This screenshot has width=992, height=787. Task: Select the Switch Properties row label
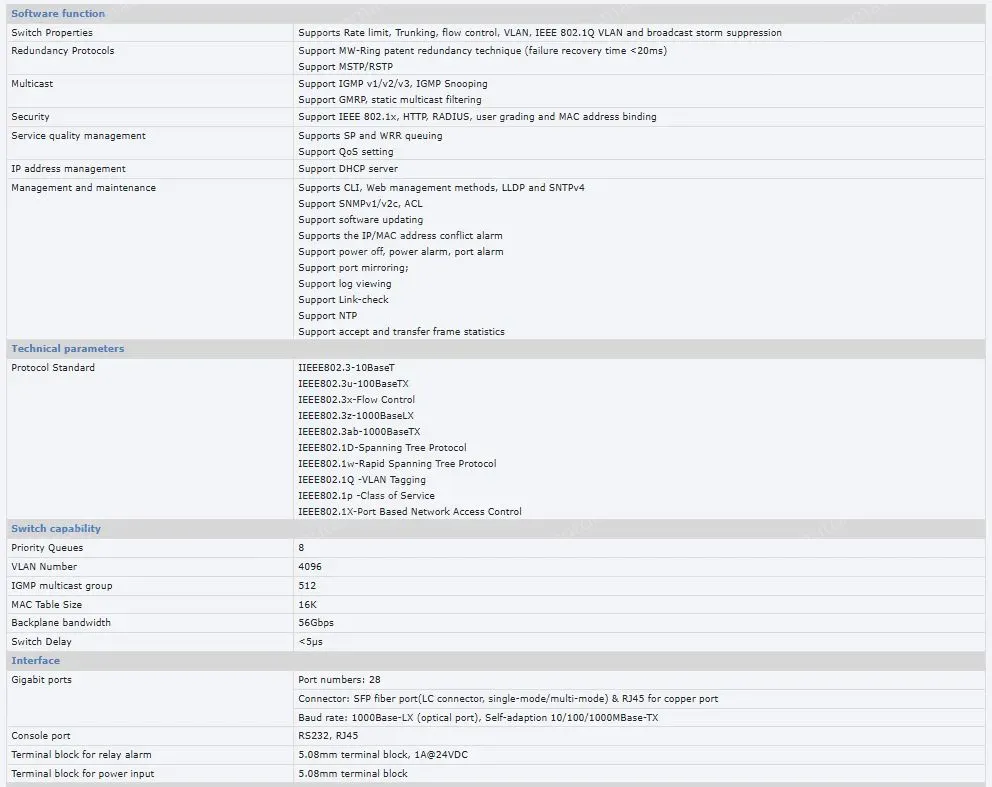[x=52, y=33]
